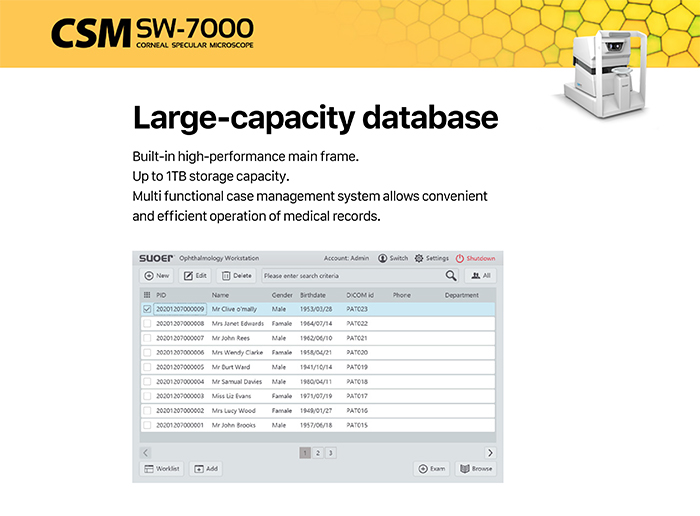Open Settings gear
The width and height of the screenshot is (700, 516).
click(x=432, y=258)
